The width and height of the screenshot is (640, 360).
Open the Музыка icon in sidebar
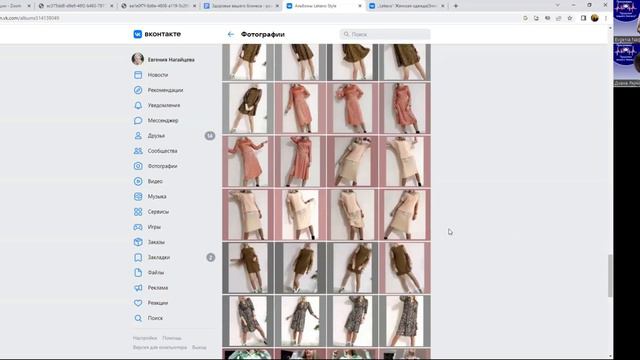click(138, 196)
